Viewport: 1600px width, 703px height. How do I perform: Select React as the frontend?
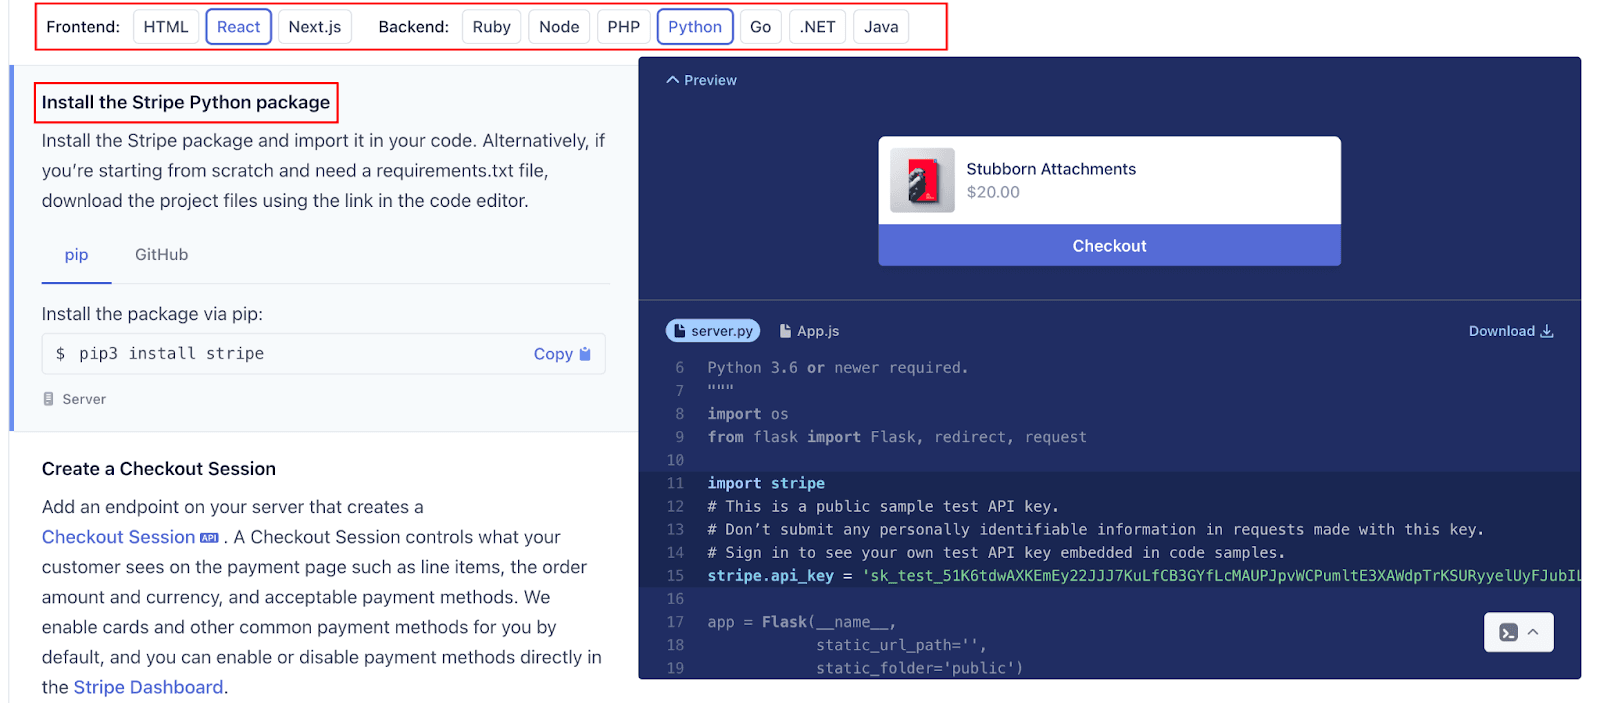(x=238, y=27)
